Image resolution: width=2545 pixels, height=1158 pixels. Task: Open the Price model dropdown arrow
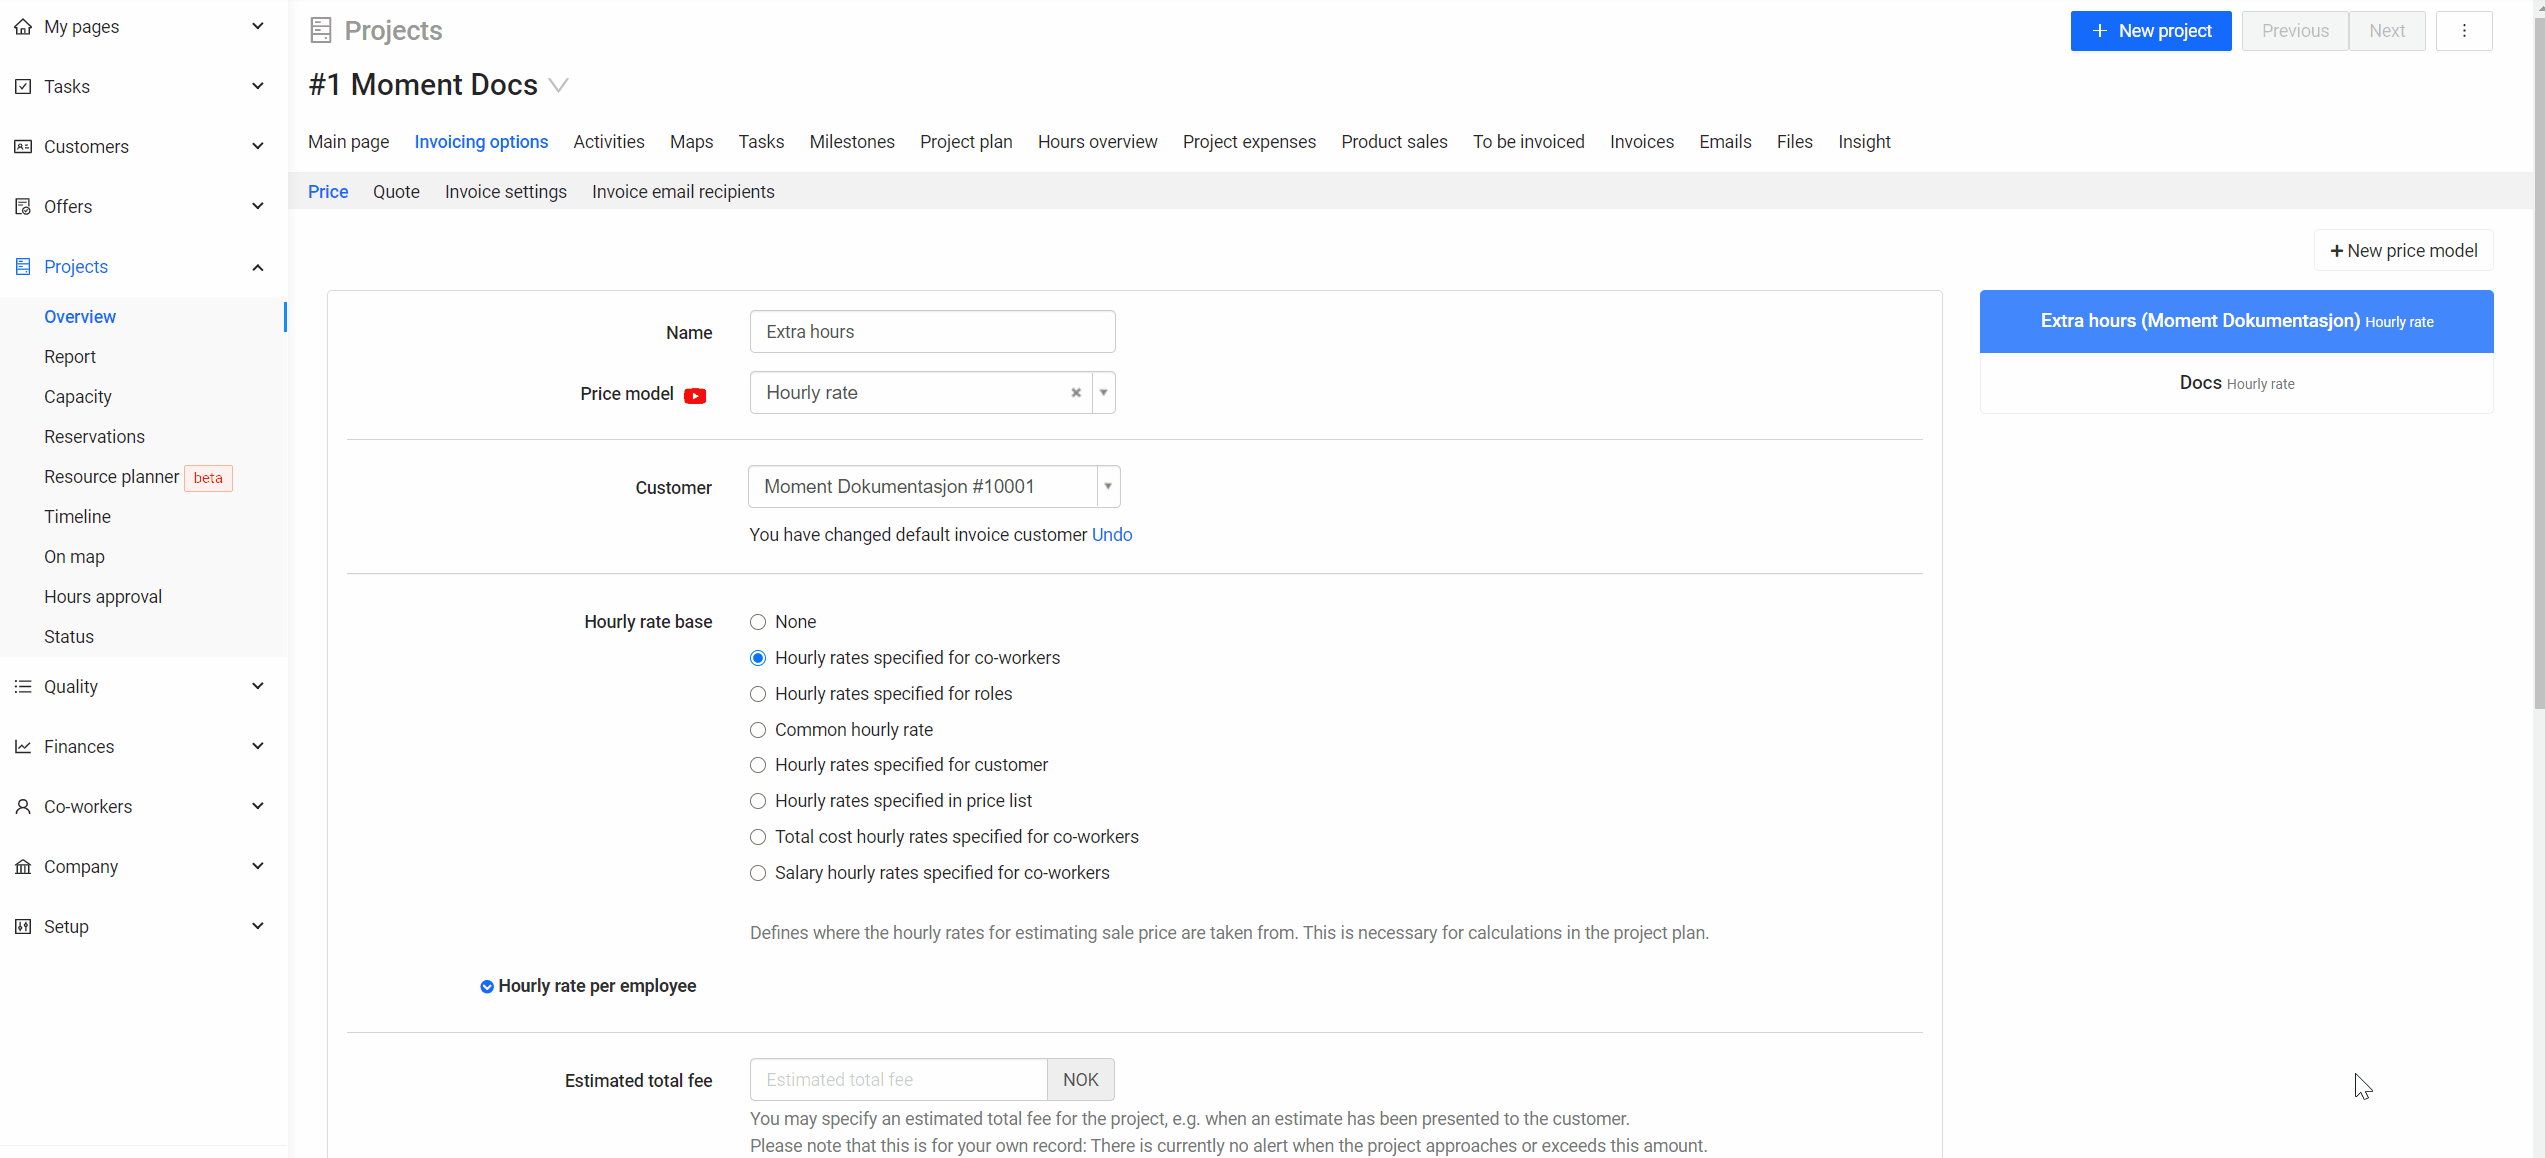(1104, 393)
